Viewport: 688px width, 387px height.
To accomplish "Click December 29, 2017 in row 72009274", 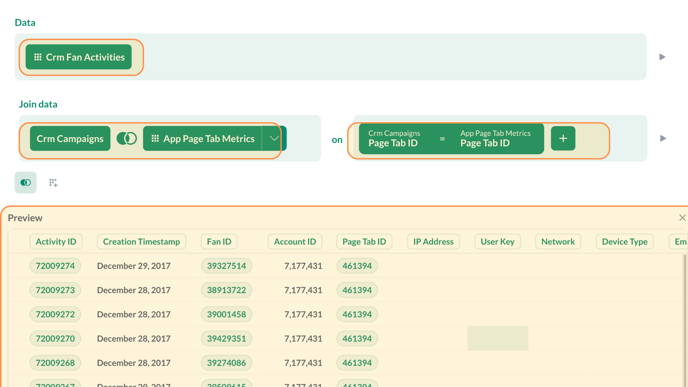I will (x=134, y=266).
